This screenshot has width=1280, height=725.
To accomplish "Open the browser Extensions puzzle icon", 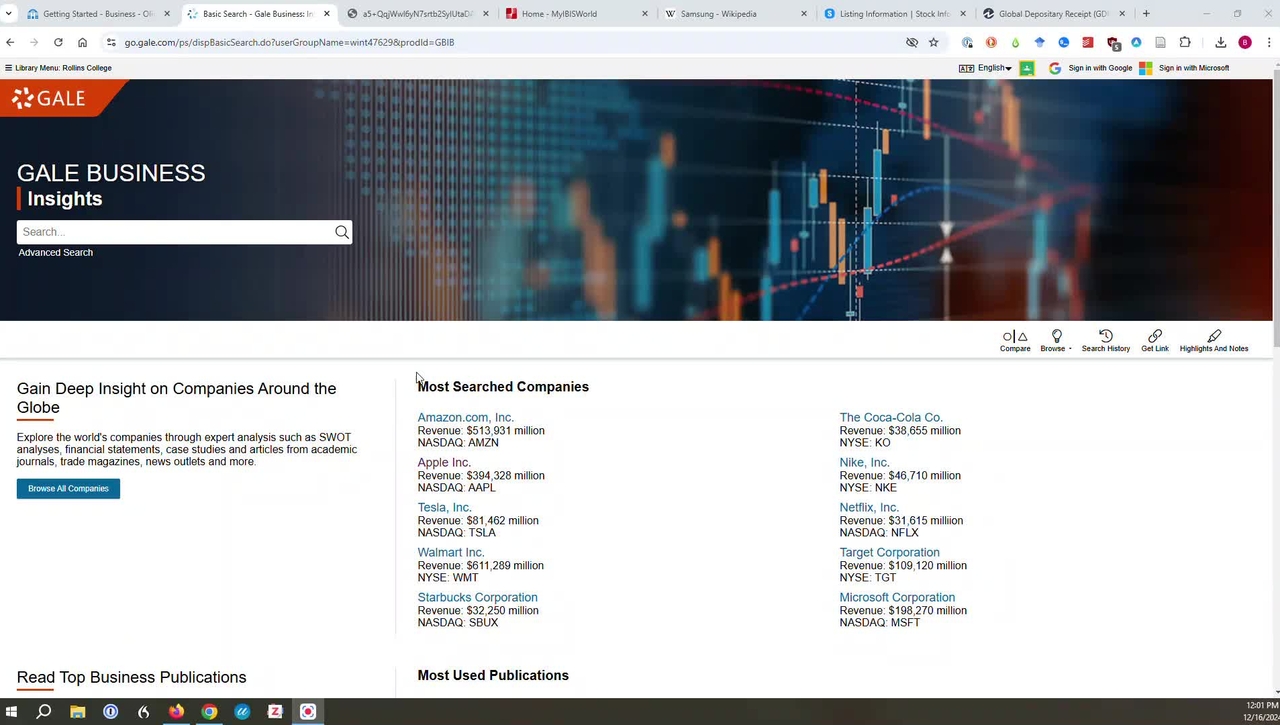I will [x=1185, y=42].
